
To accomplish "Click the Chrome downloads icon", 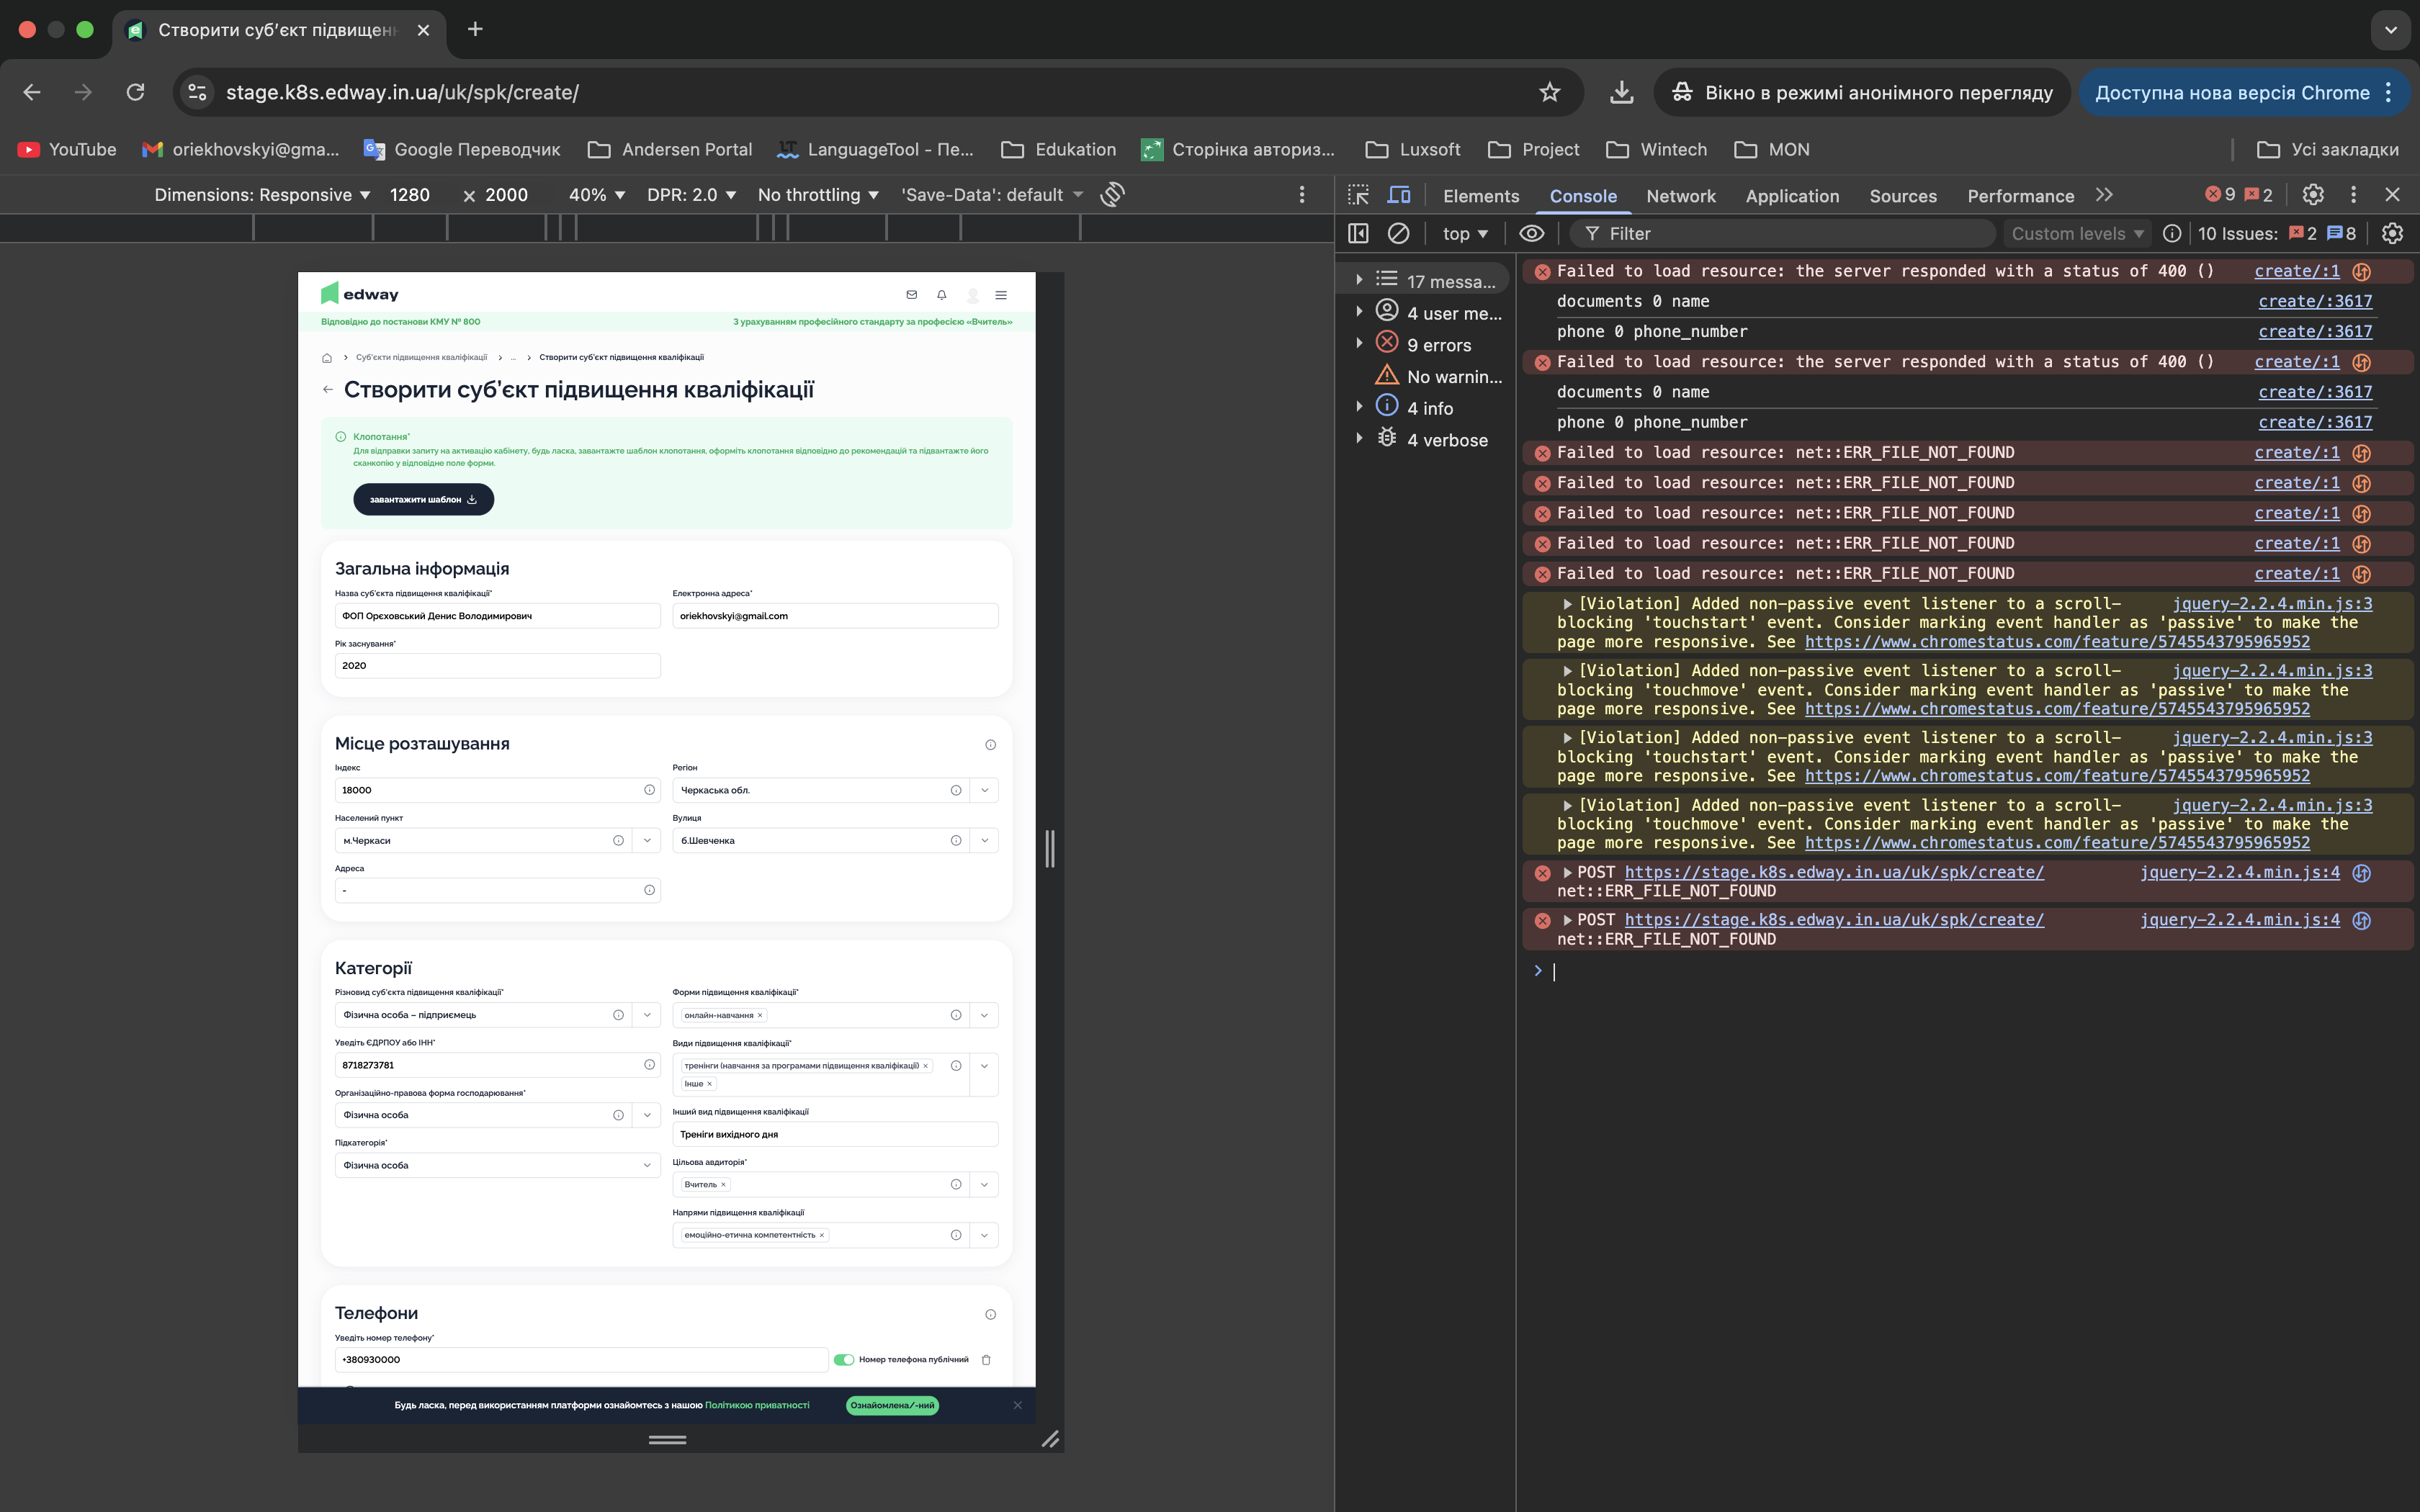I will click(1621, 92).
